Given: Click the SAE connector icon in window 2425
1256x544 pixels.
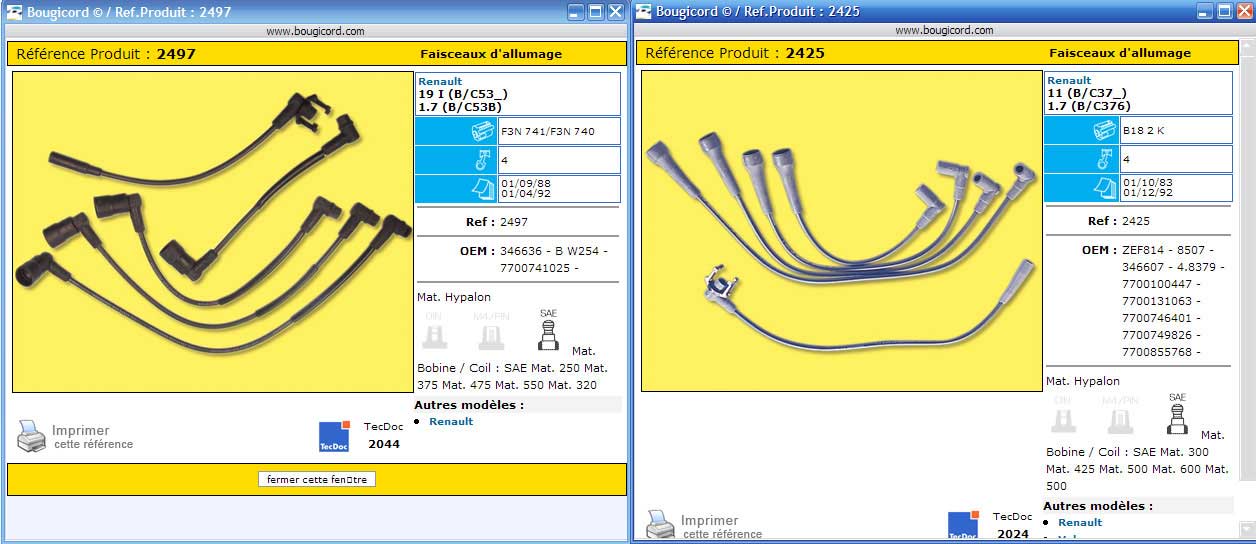Looking at the screenshot, I should click(1177, 414).
